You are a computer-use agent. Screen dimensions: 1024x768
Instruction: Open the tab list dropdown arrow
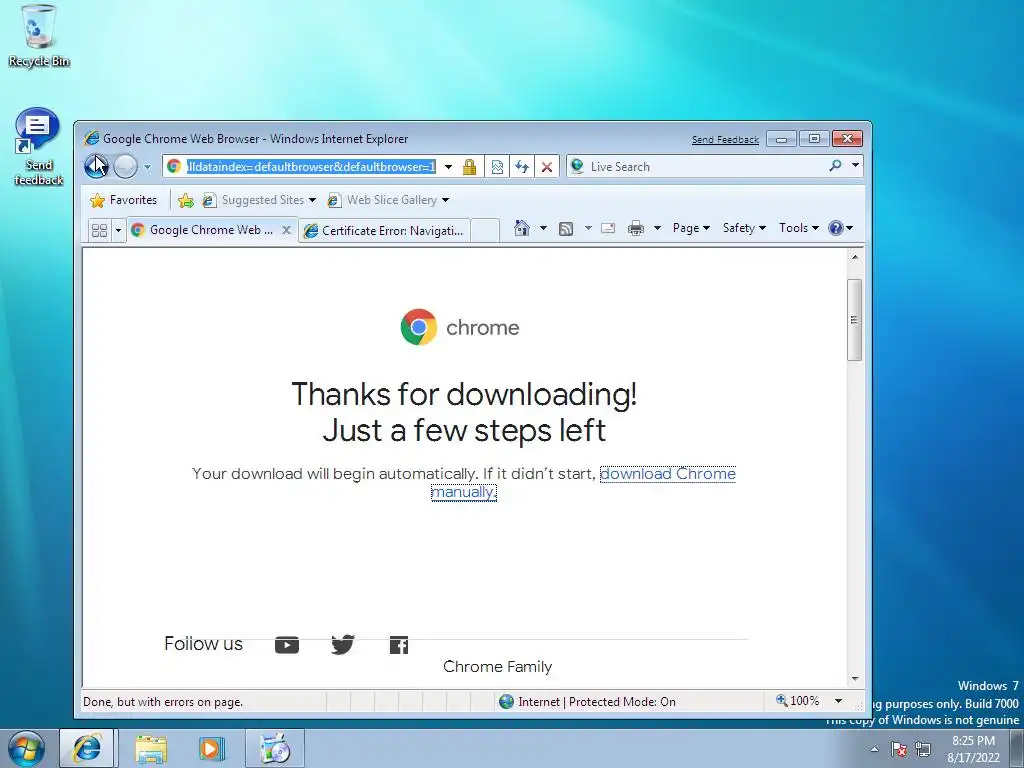tap(118, 230)
